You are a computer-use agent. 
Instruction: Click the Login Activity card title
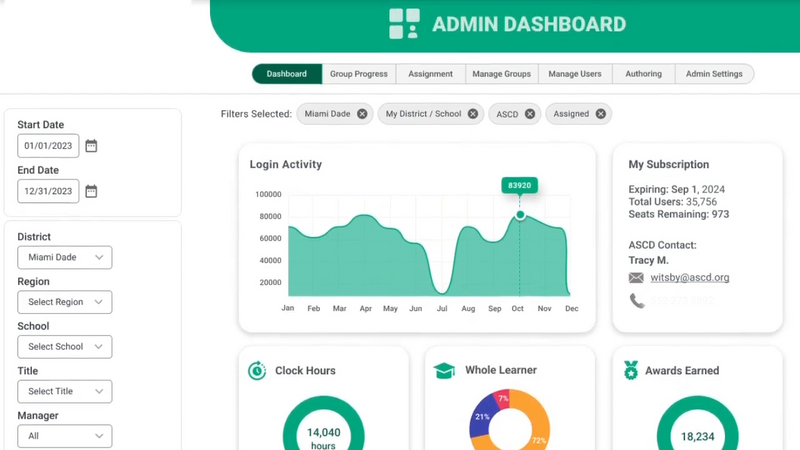coord(286,164)
